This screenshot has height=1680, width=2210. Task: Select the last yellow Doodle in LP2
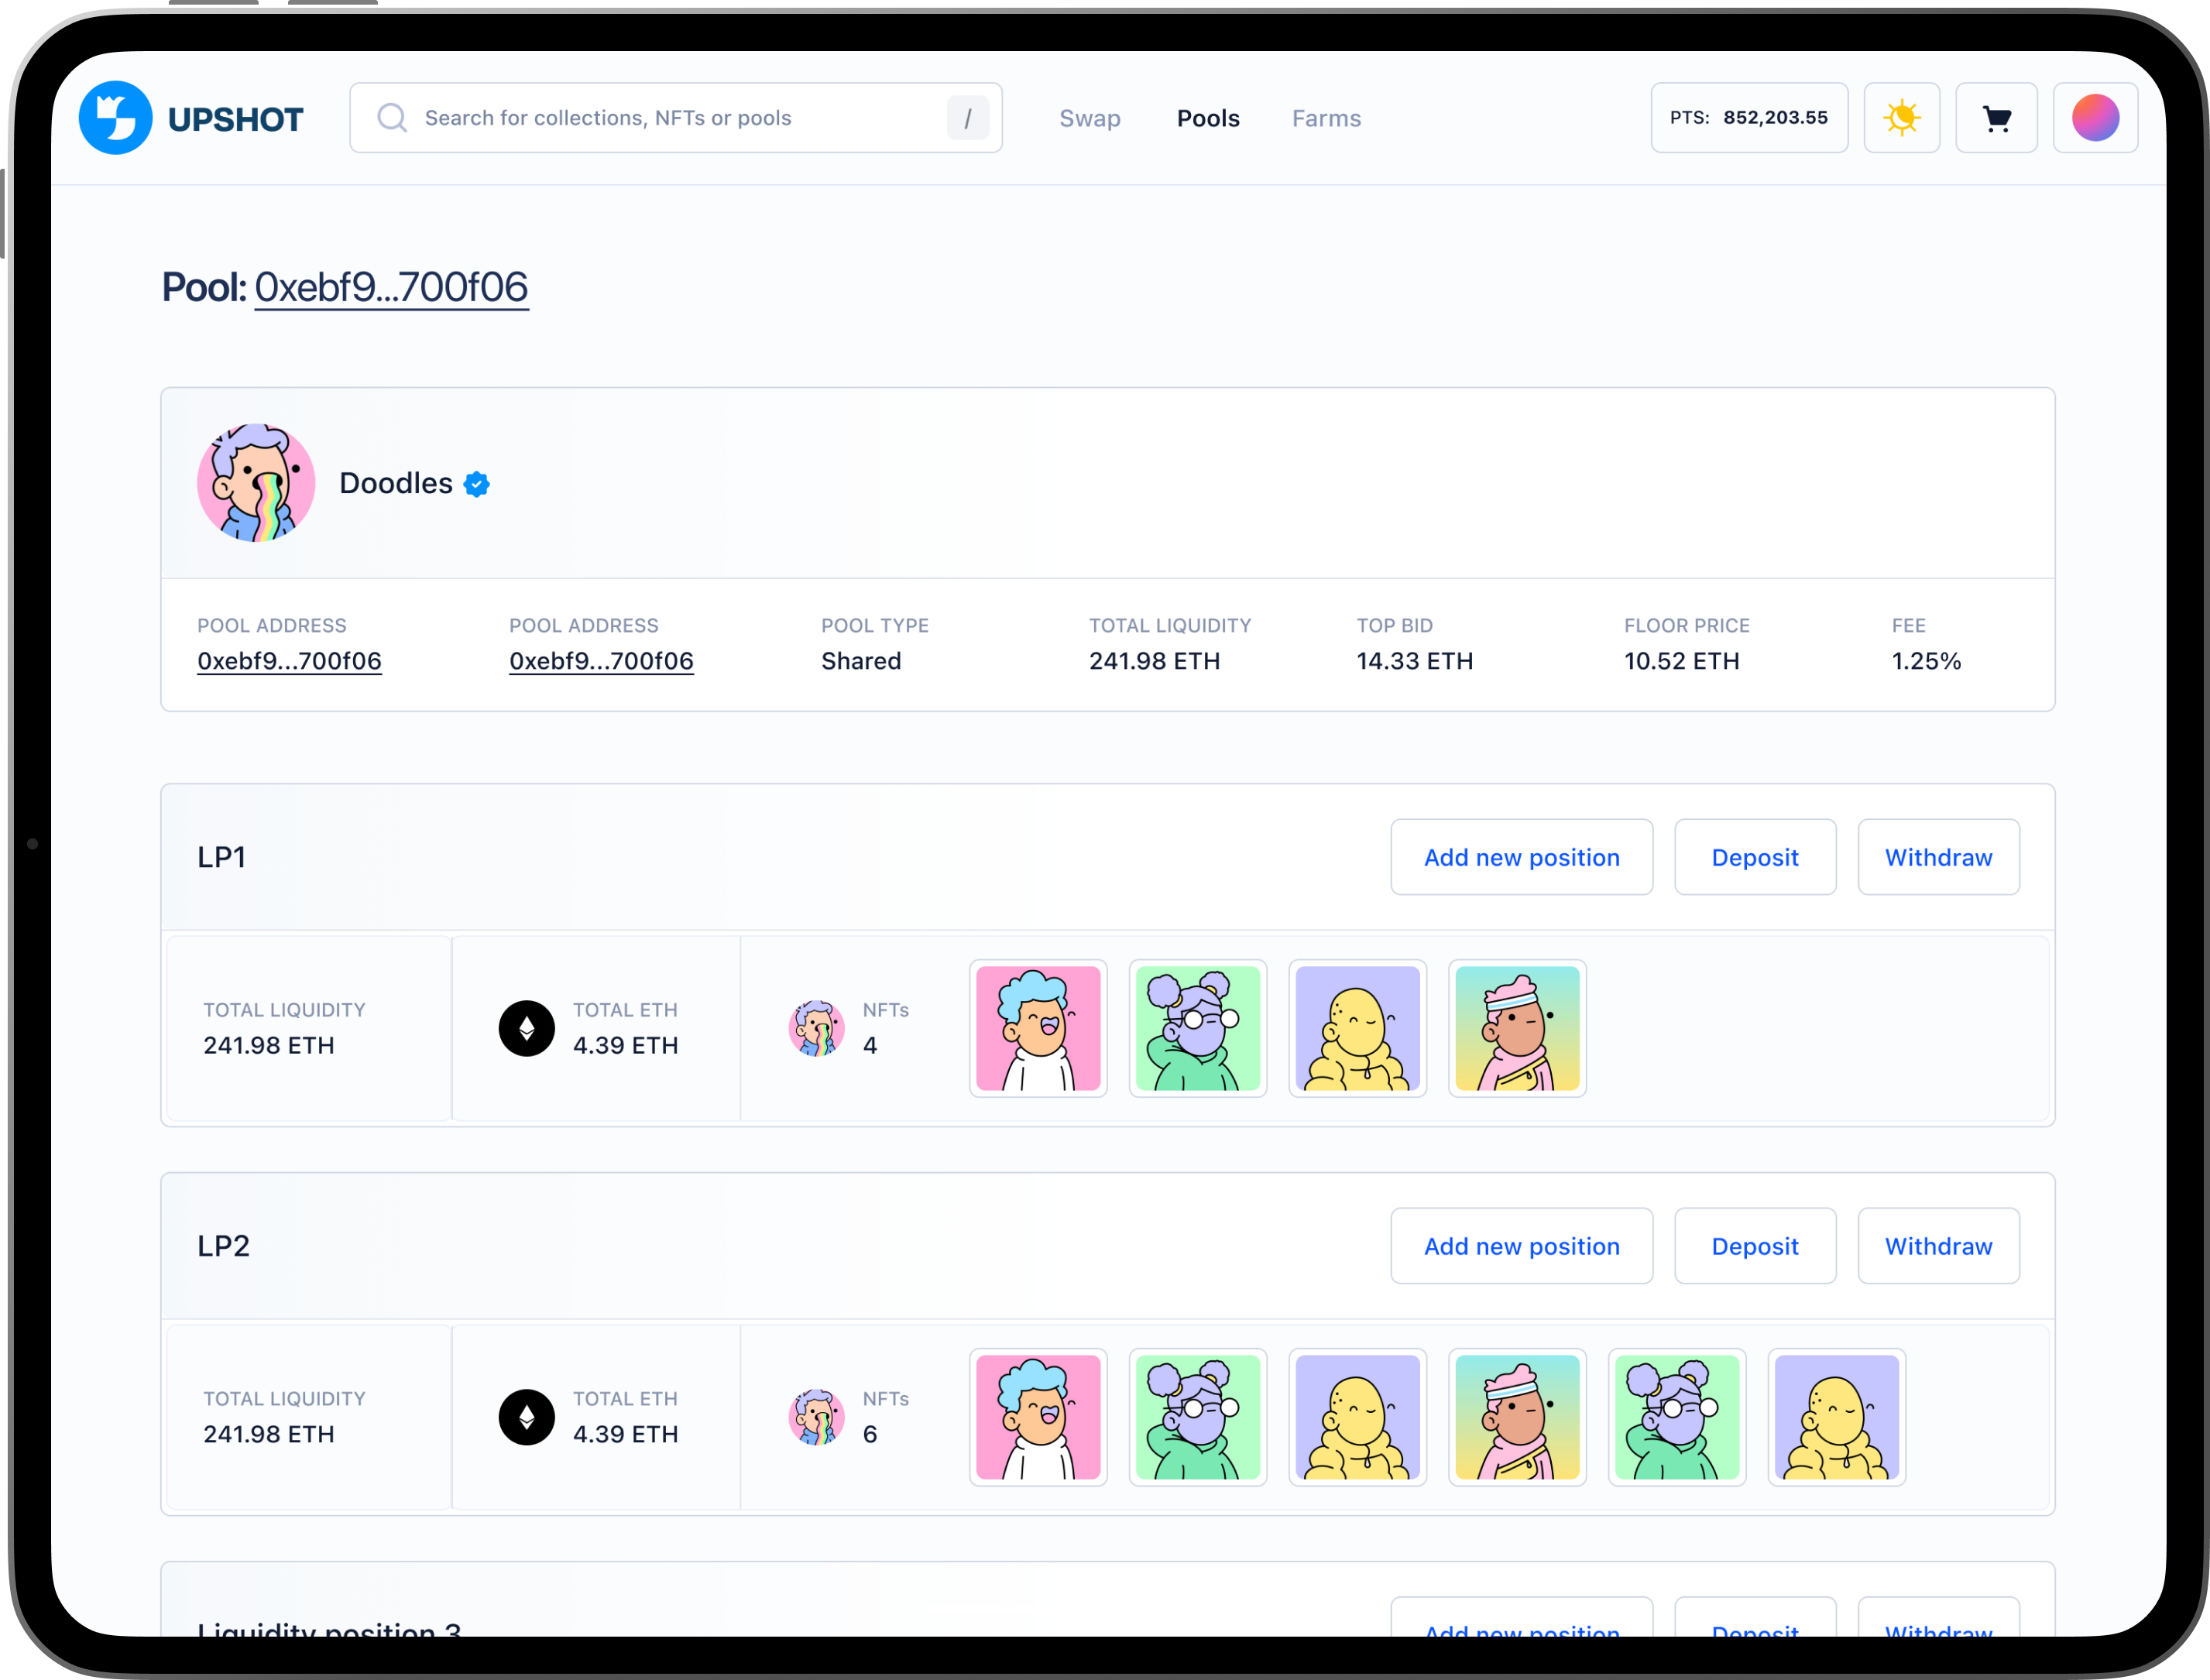tap(1835, 1417)
